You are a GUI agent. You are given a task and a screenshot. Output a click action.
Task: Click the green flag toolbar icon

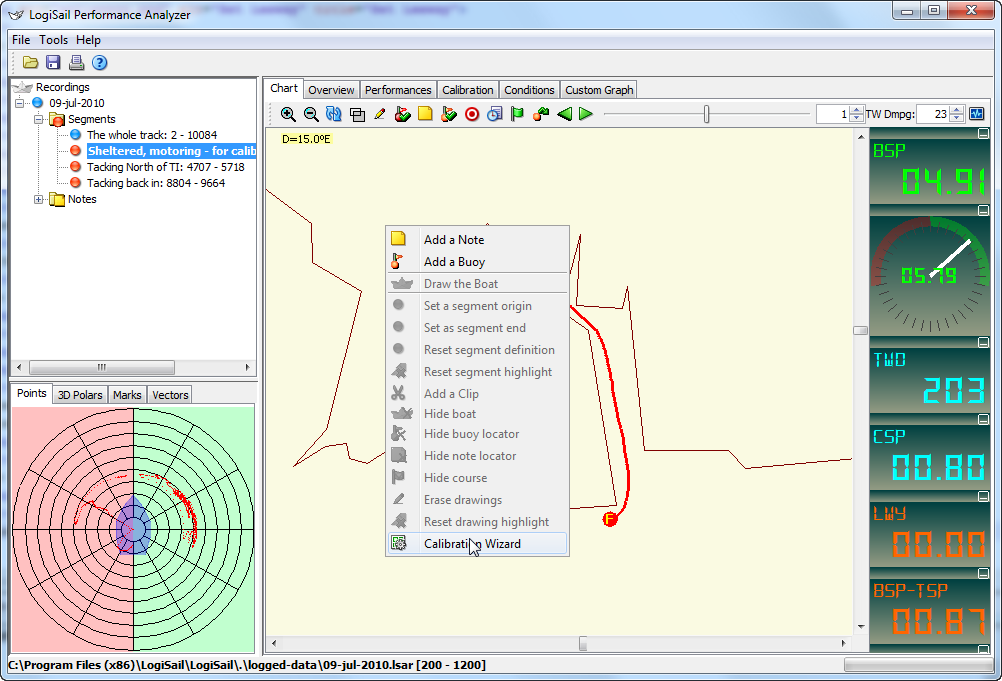[517, 114]
